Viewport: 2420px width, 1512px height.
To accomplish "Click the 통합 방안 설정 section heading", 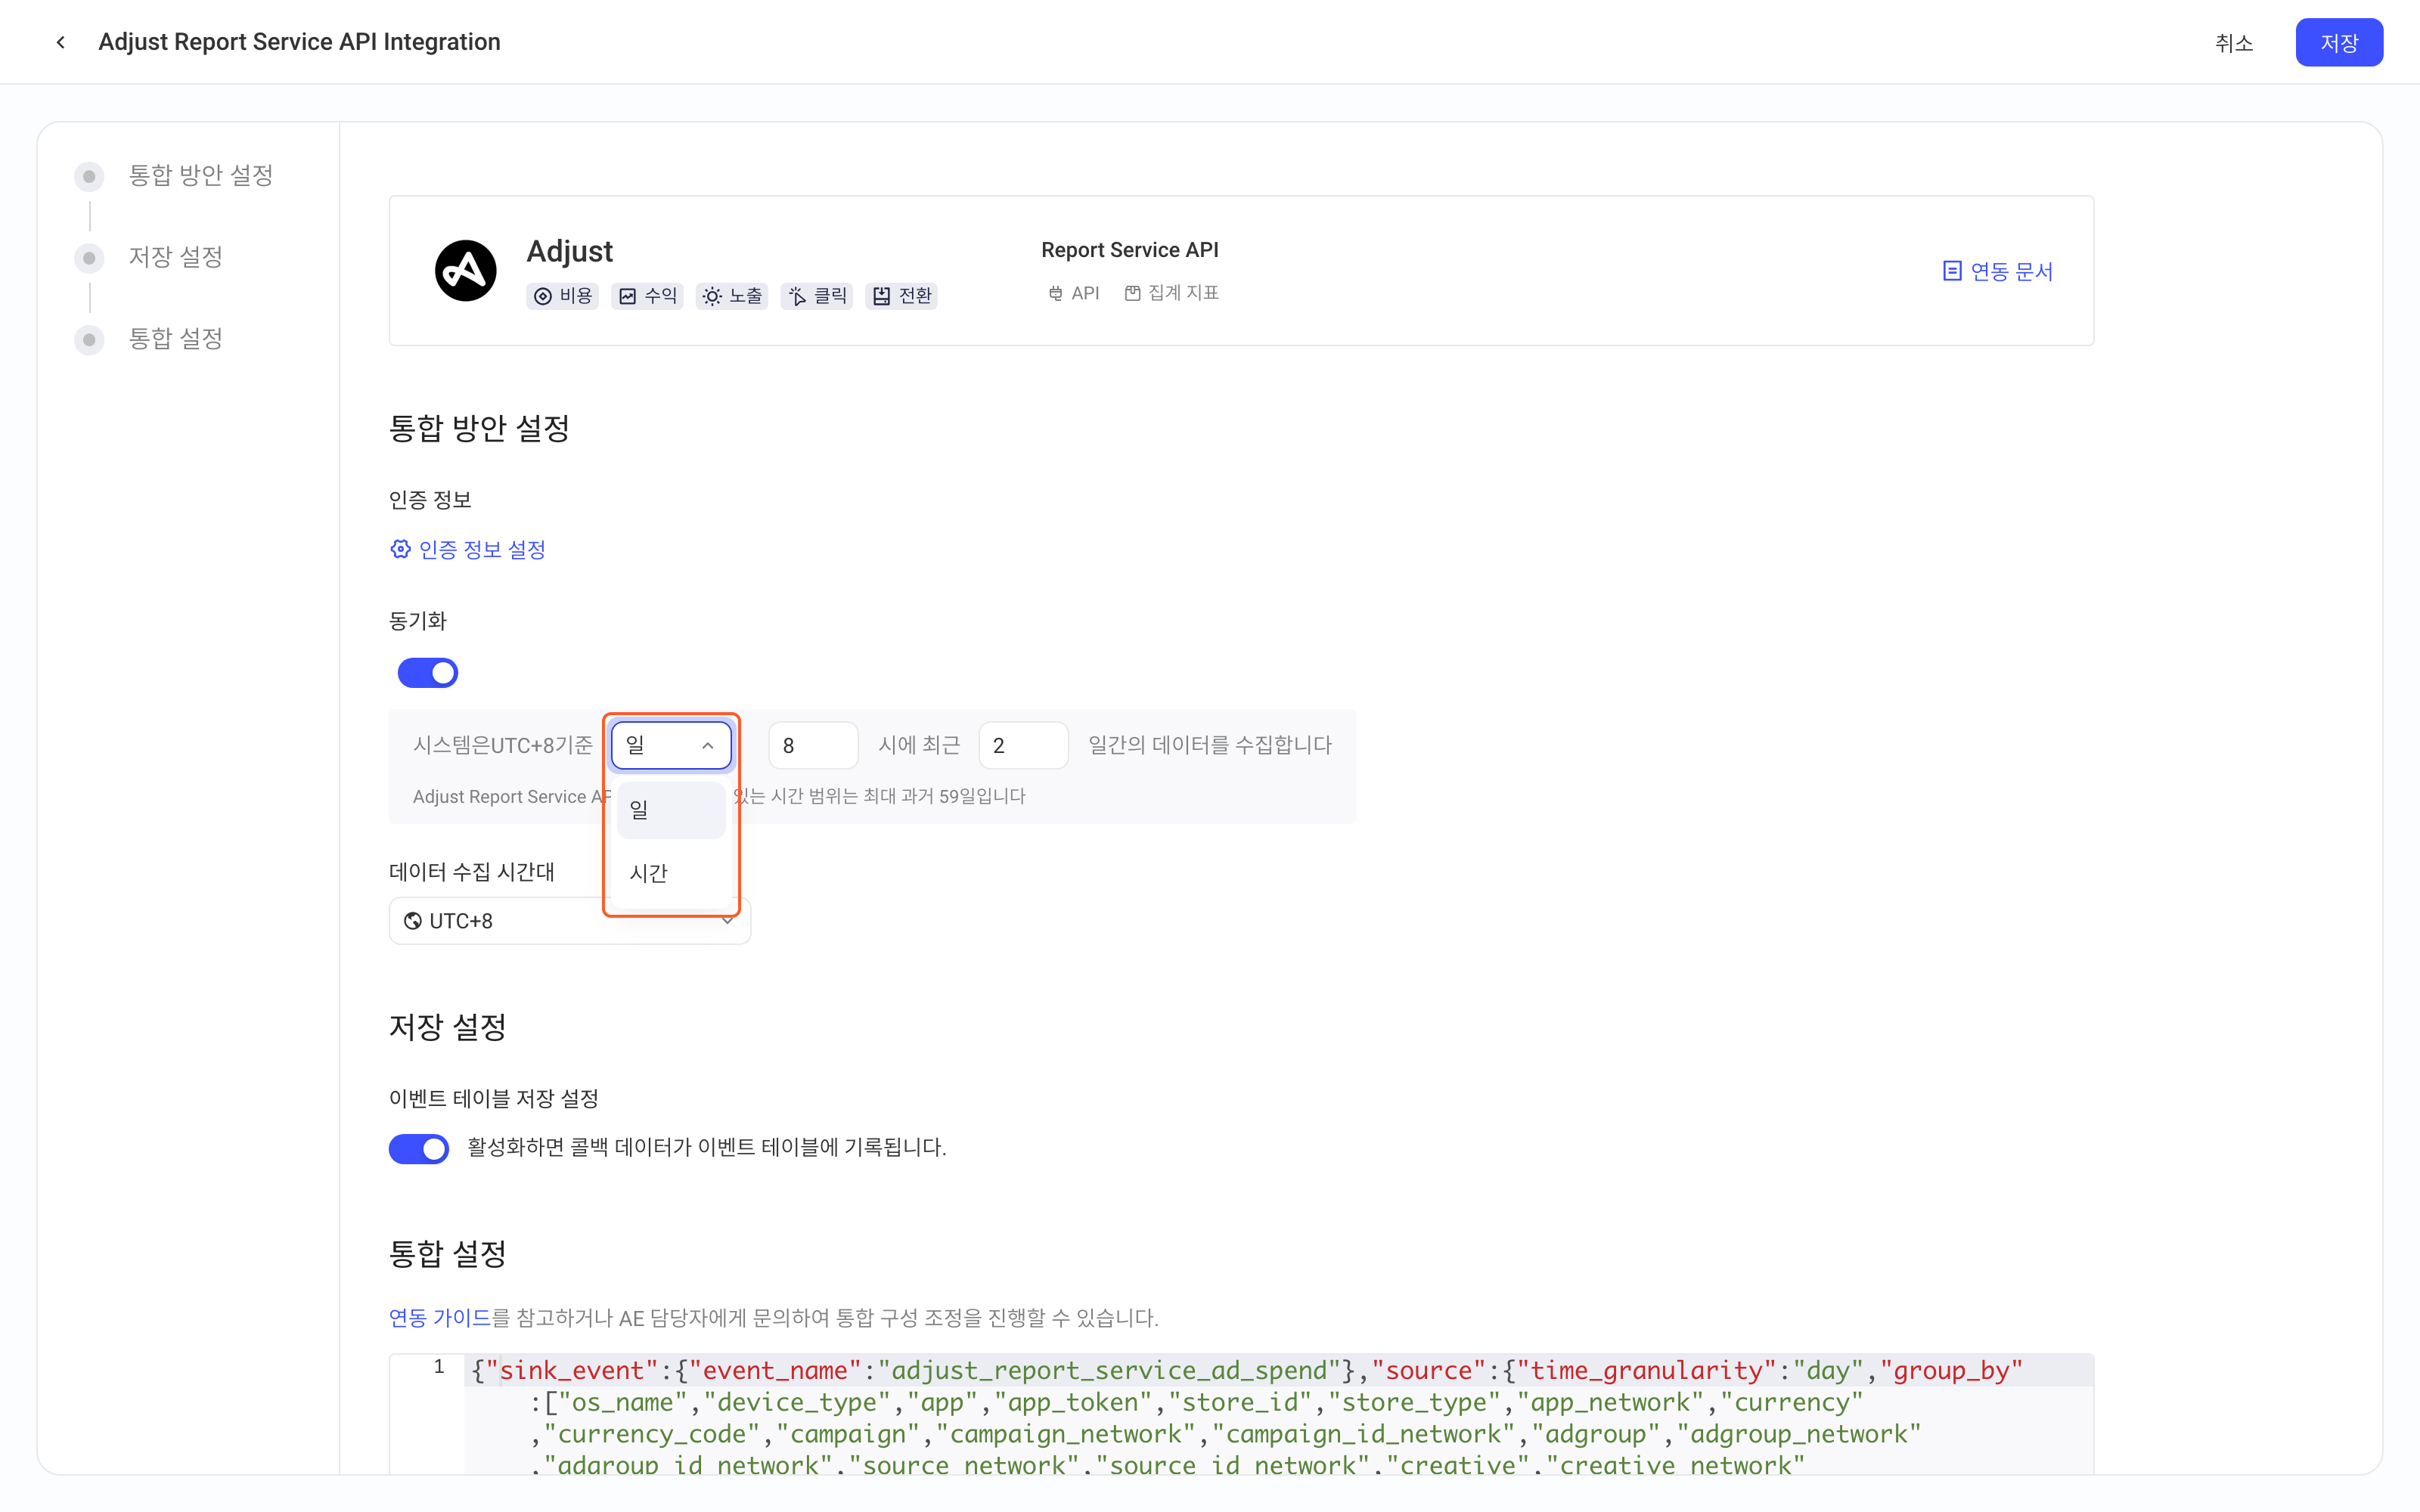I will point(479,428).
